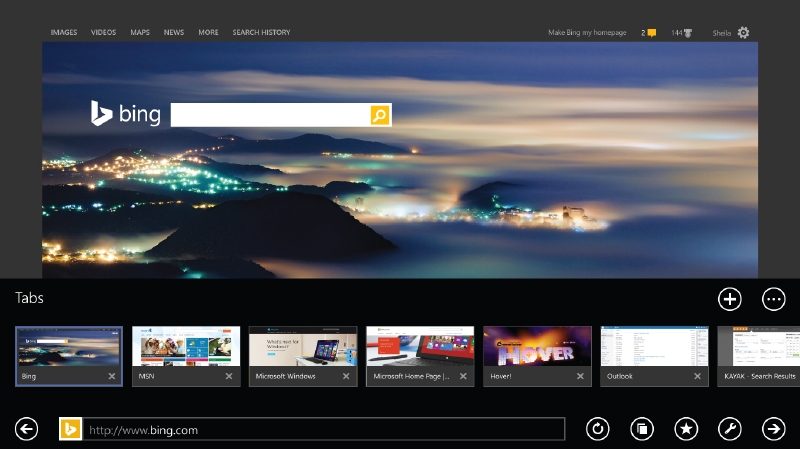Close the MSN tab
Viewport: 800px width, 449px height.
tap(229, 376)
